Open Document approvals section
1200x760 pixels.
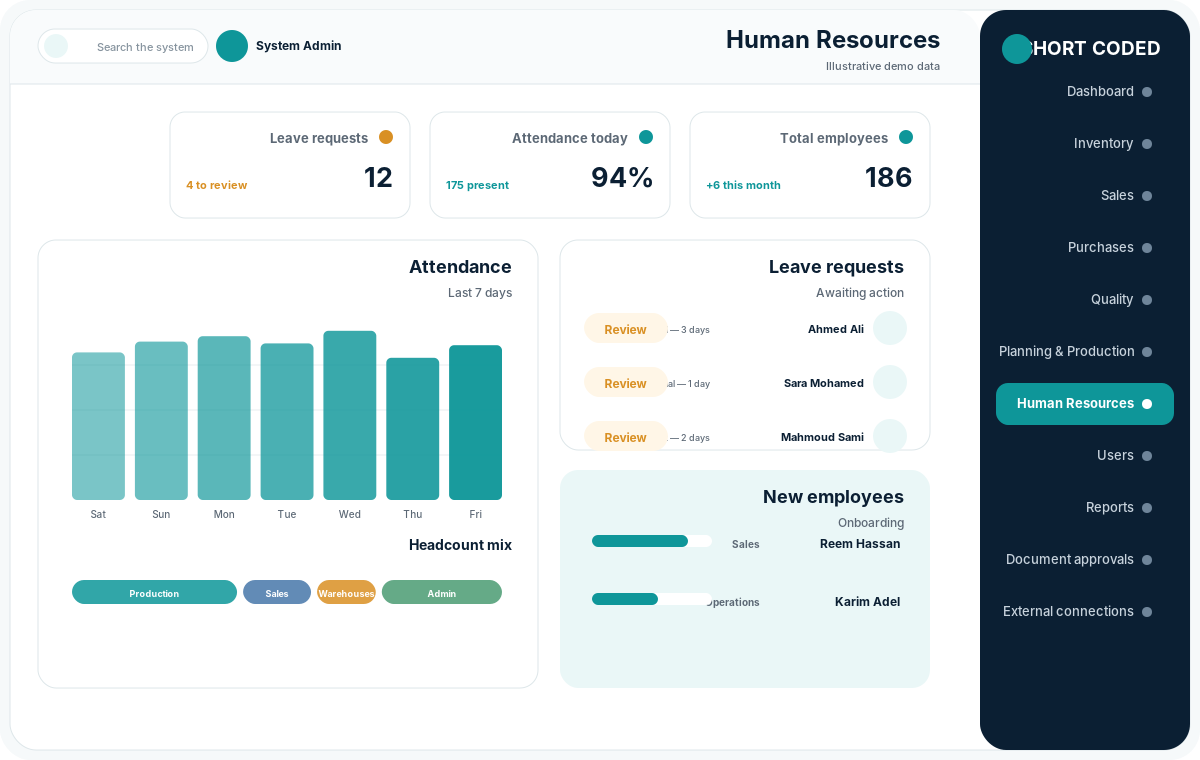point(1085,559)
